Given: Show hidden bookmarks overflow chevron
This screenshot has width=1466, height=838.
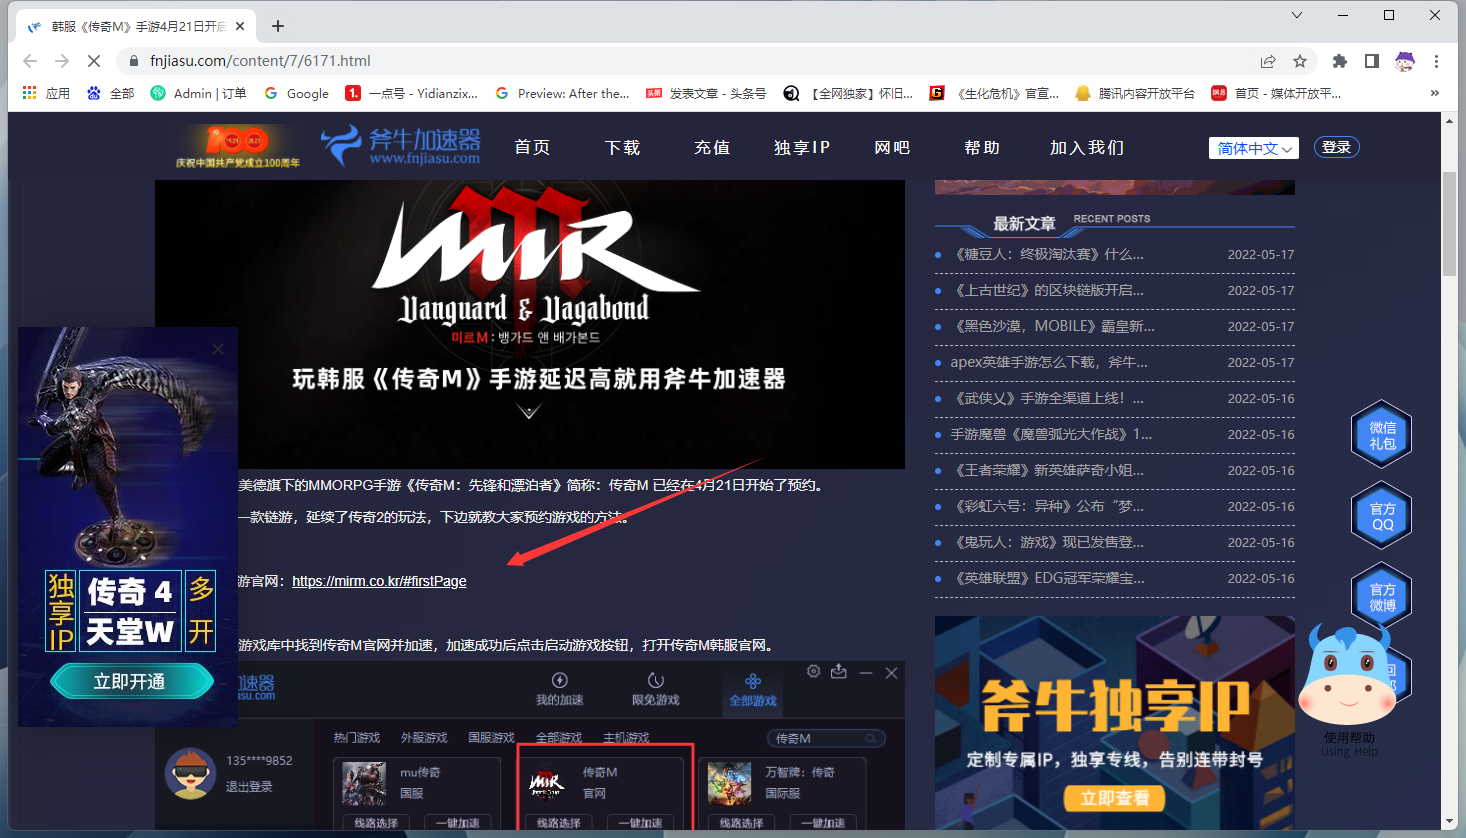Looking at the screenshot, I should [x=1434, y=93].
